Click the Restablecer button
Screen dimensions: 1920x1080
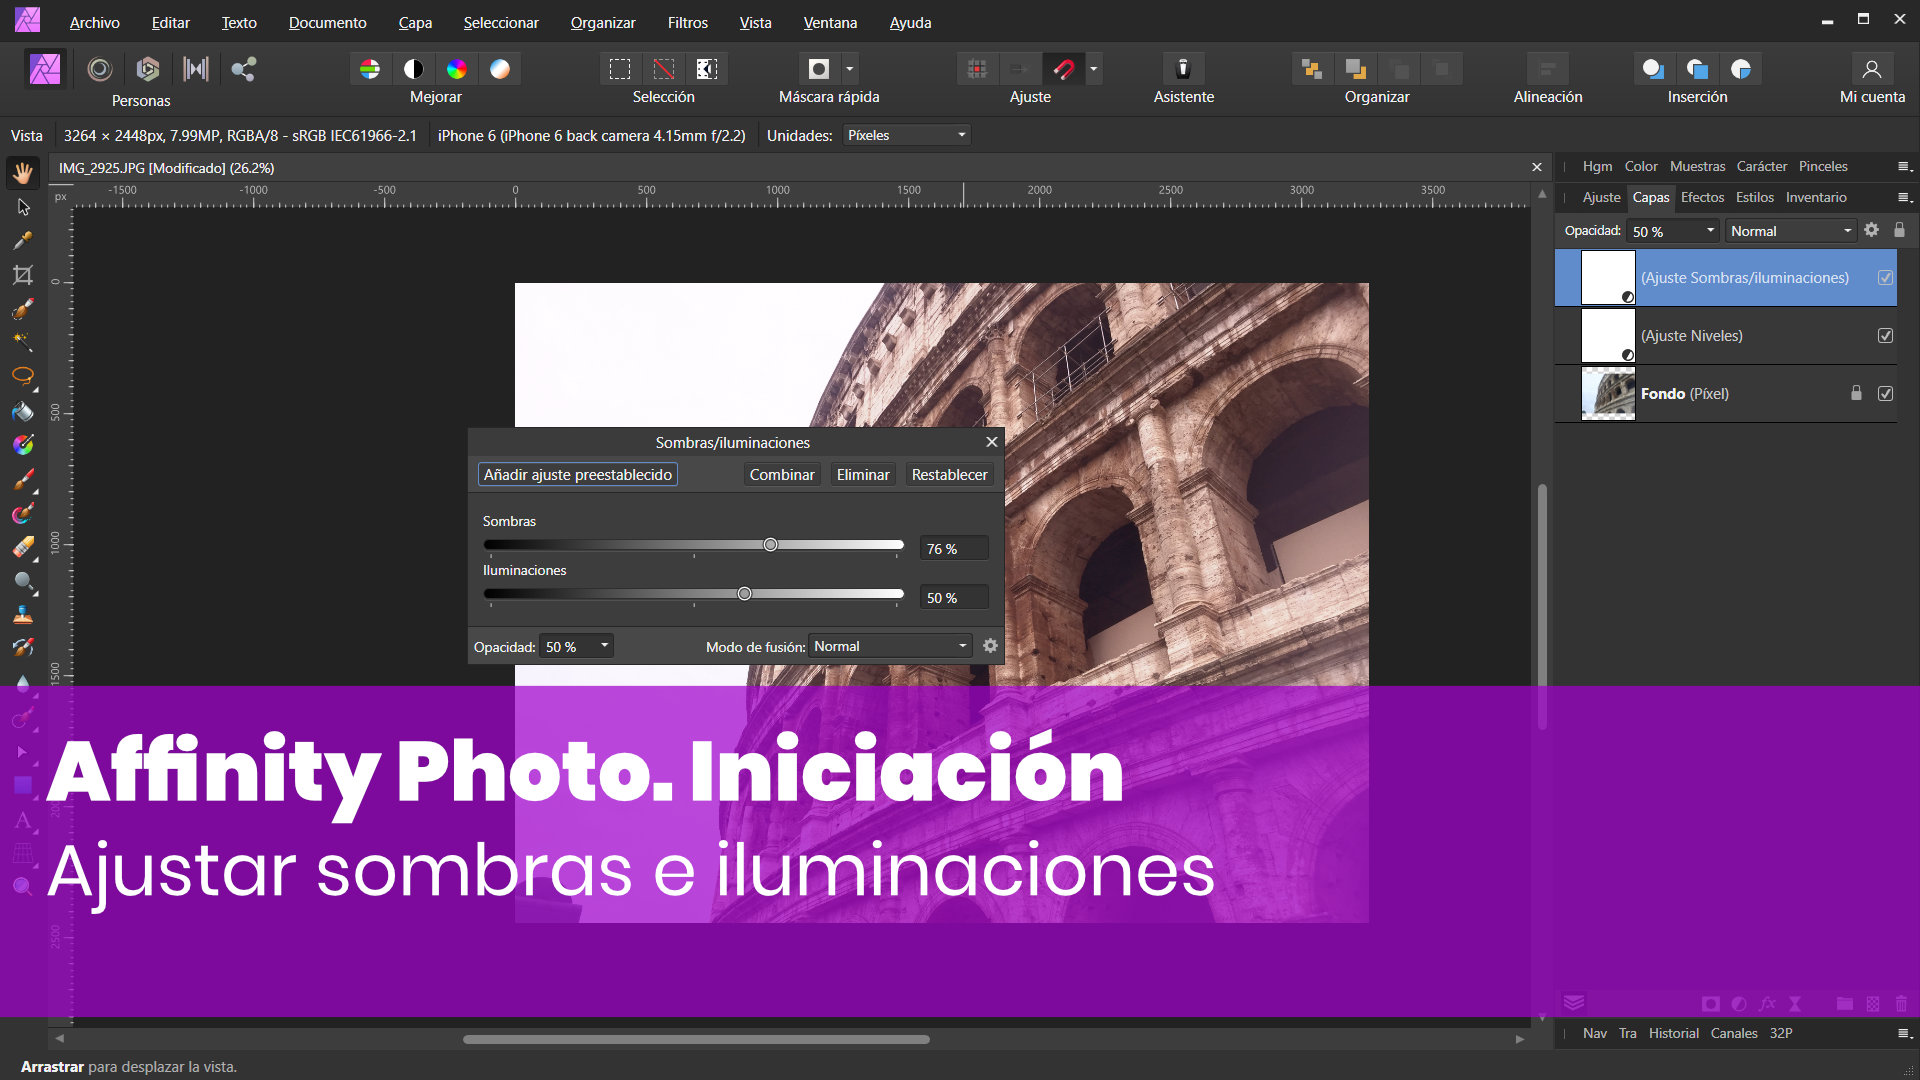[x=949, y=475]
